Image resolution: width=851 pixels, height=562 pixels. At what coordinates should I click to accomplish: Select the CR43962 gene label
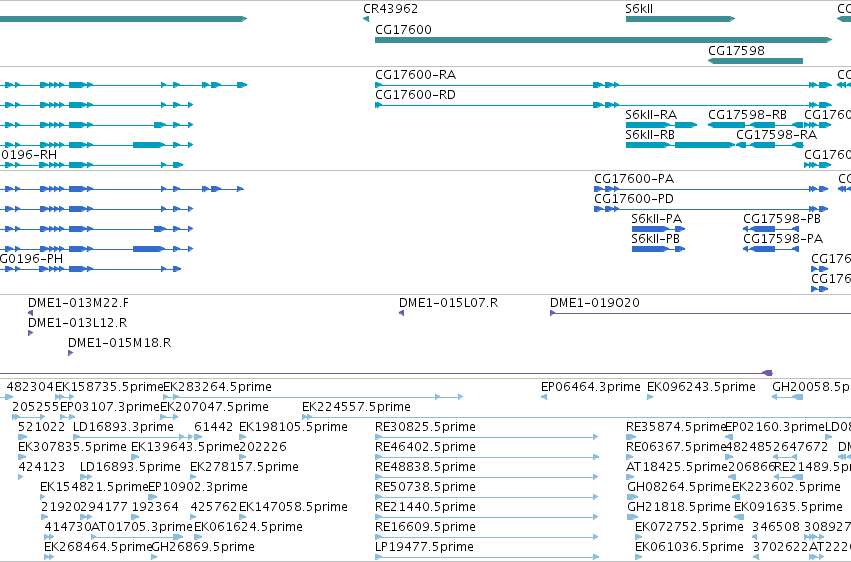pyautogui.click(x=390, y=9)
